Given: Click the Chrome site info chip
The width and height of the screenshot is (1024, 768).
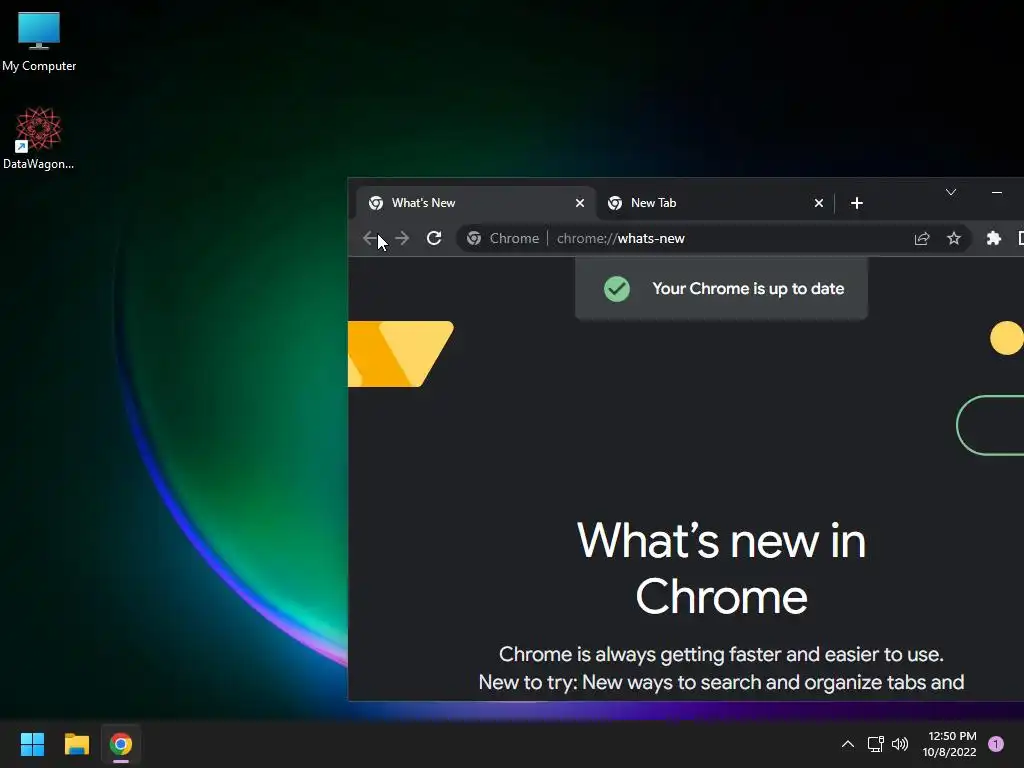Looking at the screenshot, I should point(502,238).
